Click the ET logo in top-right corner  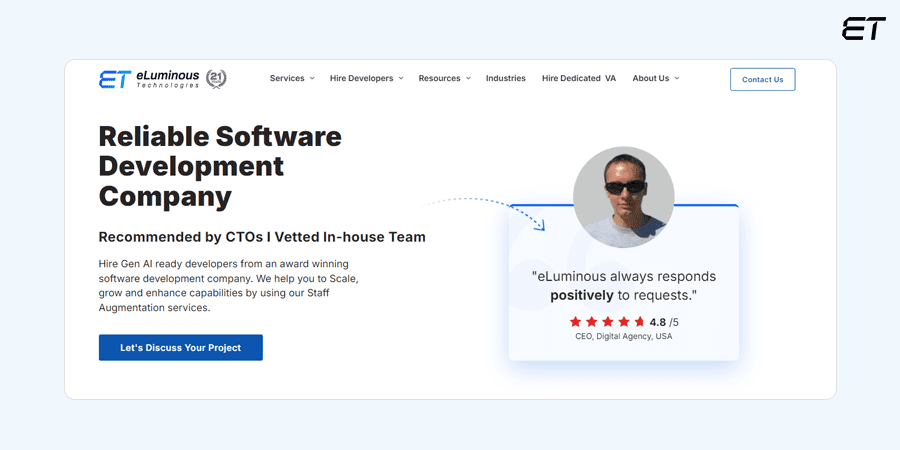pos(864,29)
